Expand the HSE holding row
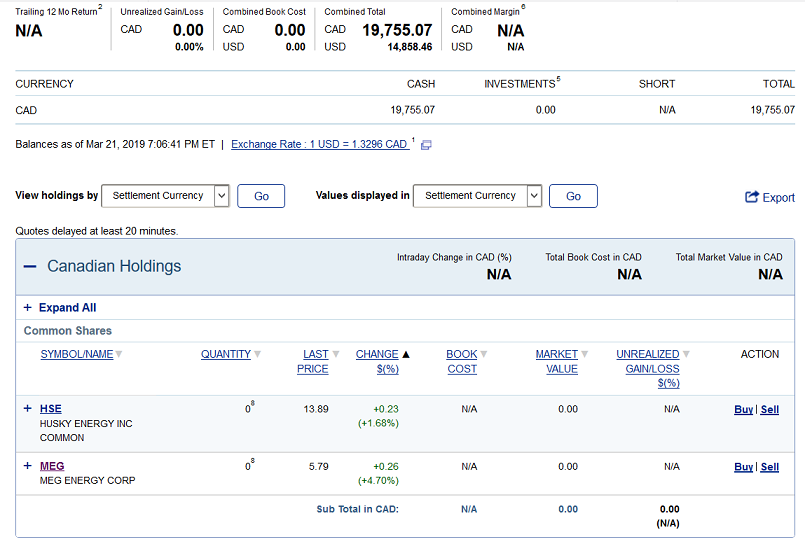This screenshot has height=544, width=805. [27, 409]
